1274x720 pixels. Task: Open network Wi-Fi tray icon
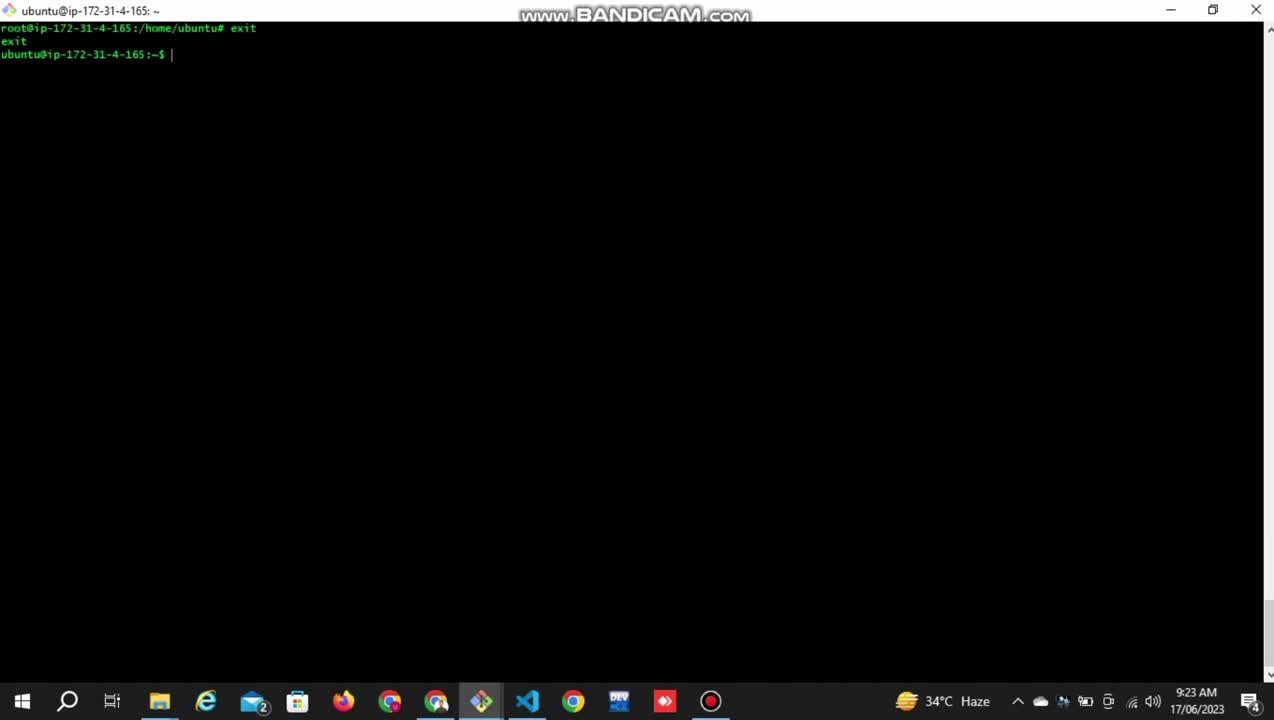coord(1132,702)
